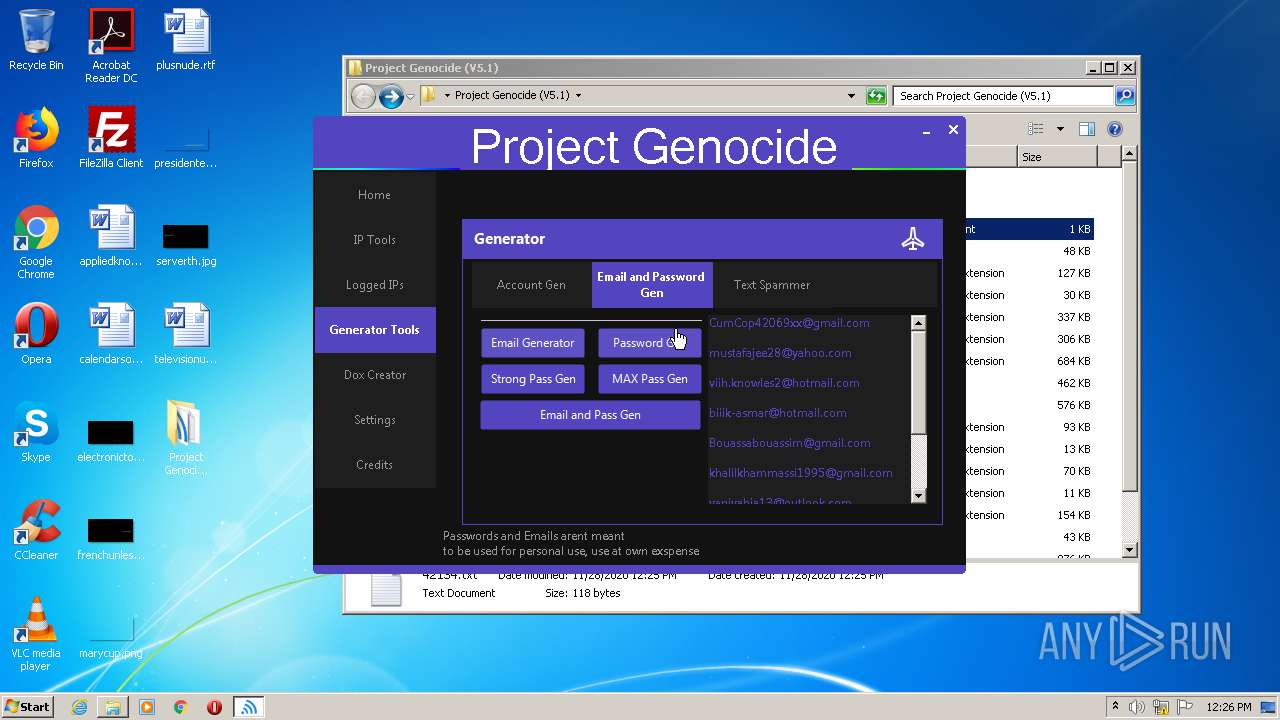Click the Explorer forward navigation arrow
The image size is (1280, 720).
(x=391, y=96)
